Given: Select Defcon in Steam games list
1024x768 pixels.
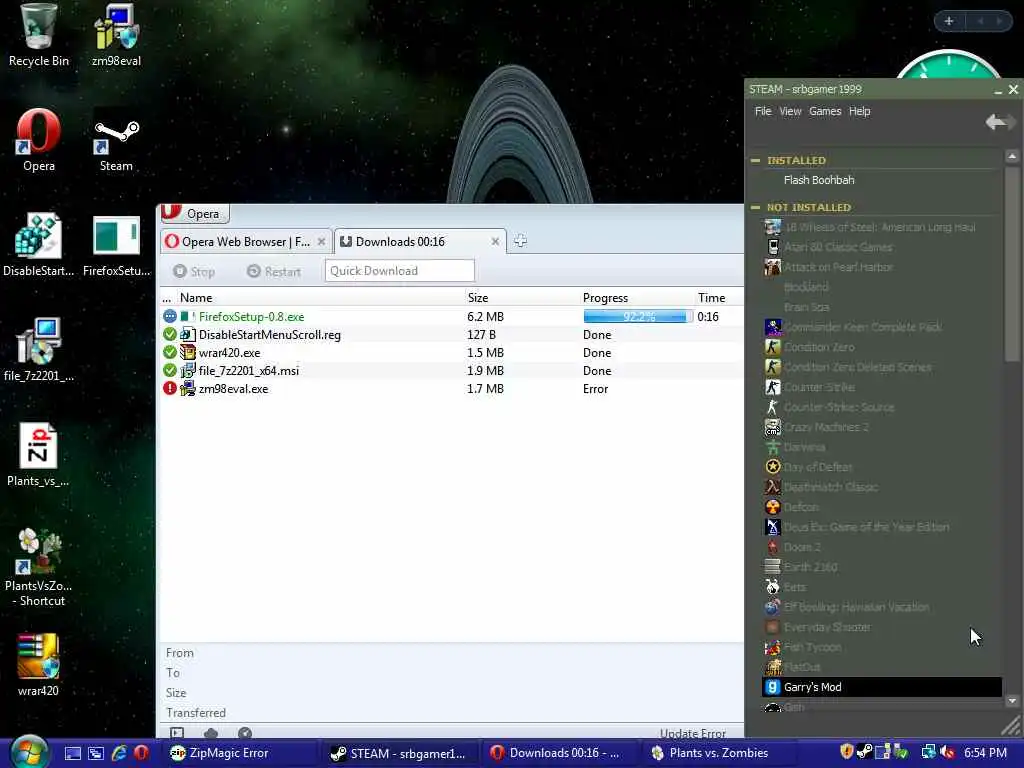Looking at the screenshot, I should [882, 507].
